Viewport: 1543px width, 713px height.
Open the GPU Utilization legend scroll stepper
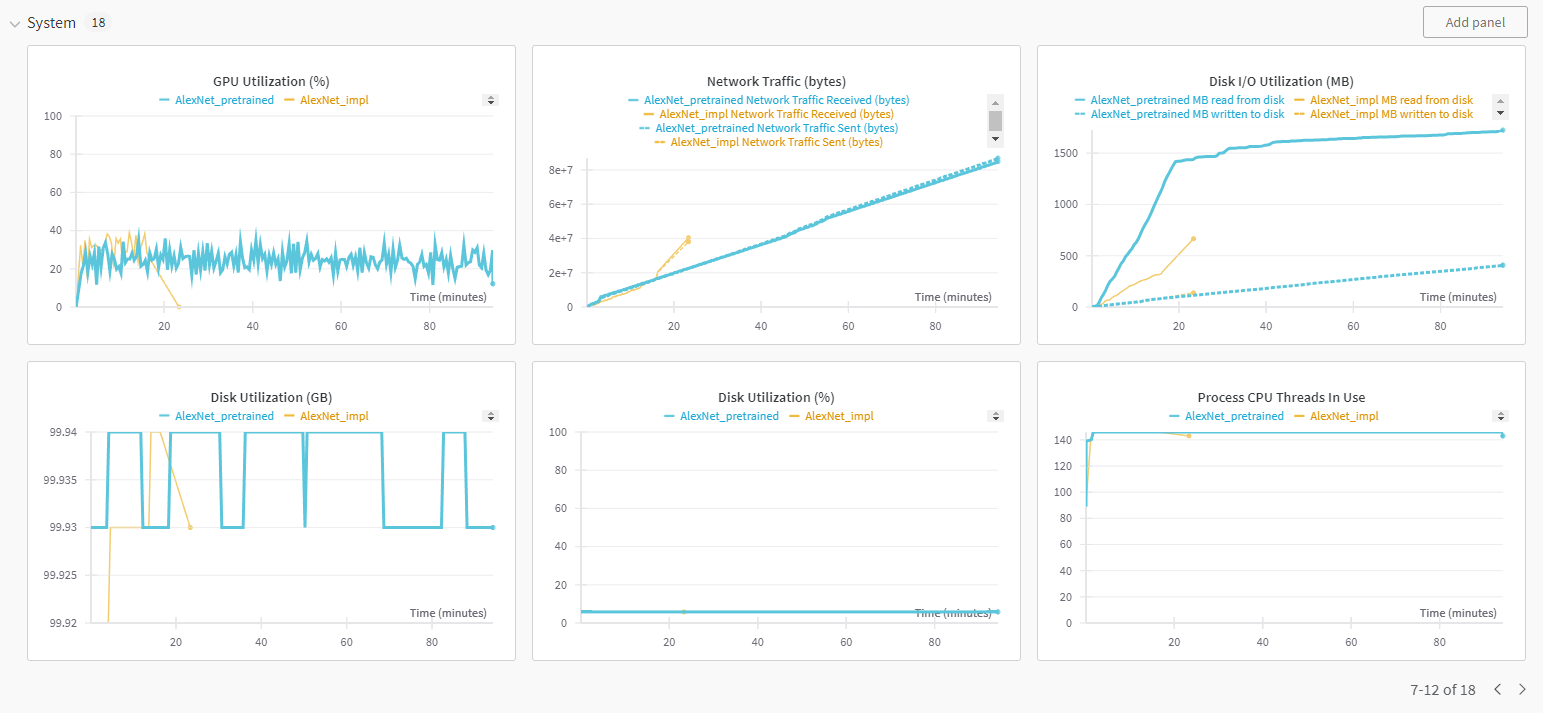point(490,100)
